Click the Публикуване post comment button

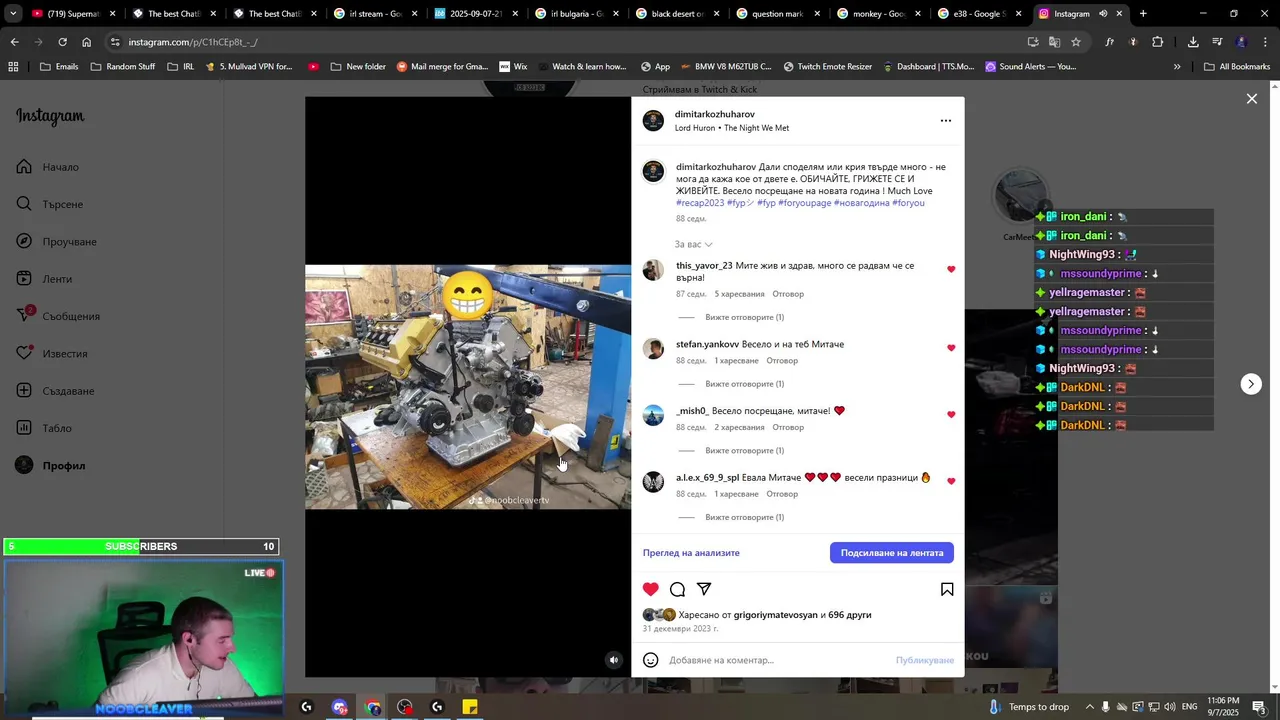(x=925, y=660)
